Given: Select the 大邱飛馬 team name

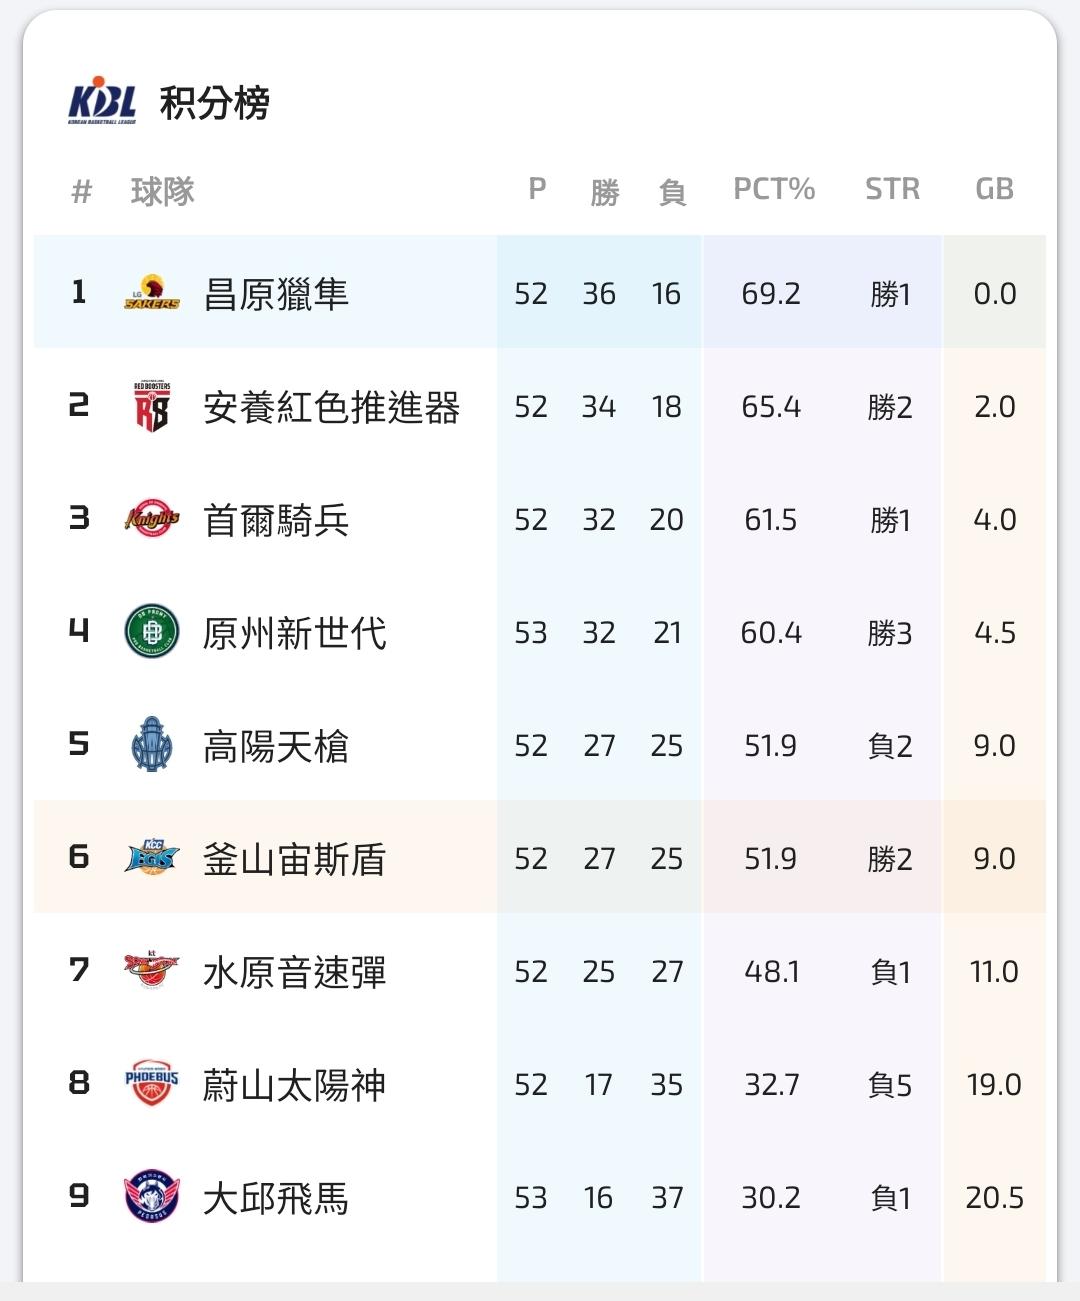Looking at the screenshot, I should click(276, 1198).
